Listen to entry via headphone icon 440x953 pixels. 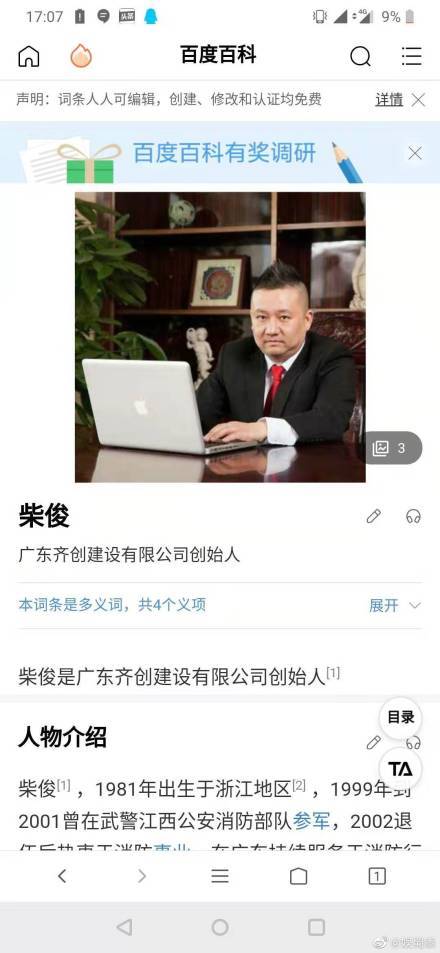tap(414, 517)
